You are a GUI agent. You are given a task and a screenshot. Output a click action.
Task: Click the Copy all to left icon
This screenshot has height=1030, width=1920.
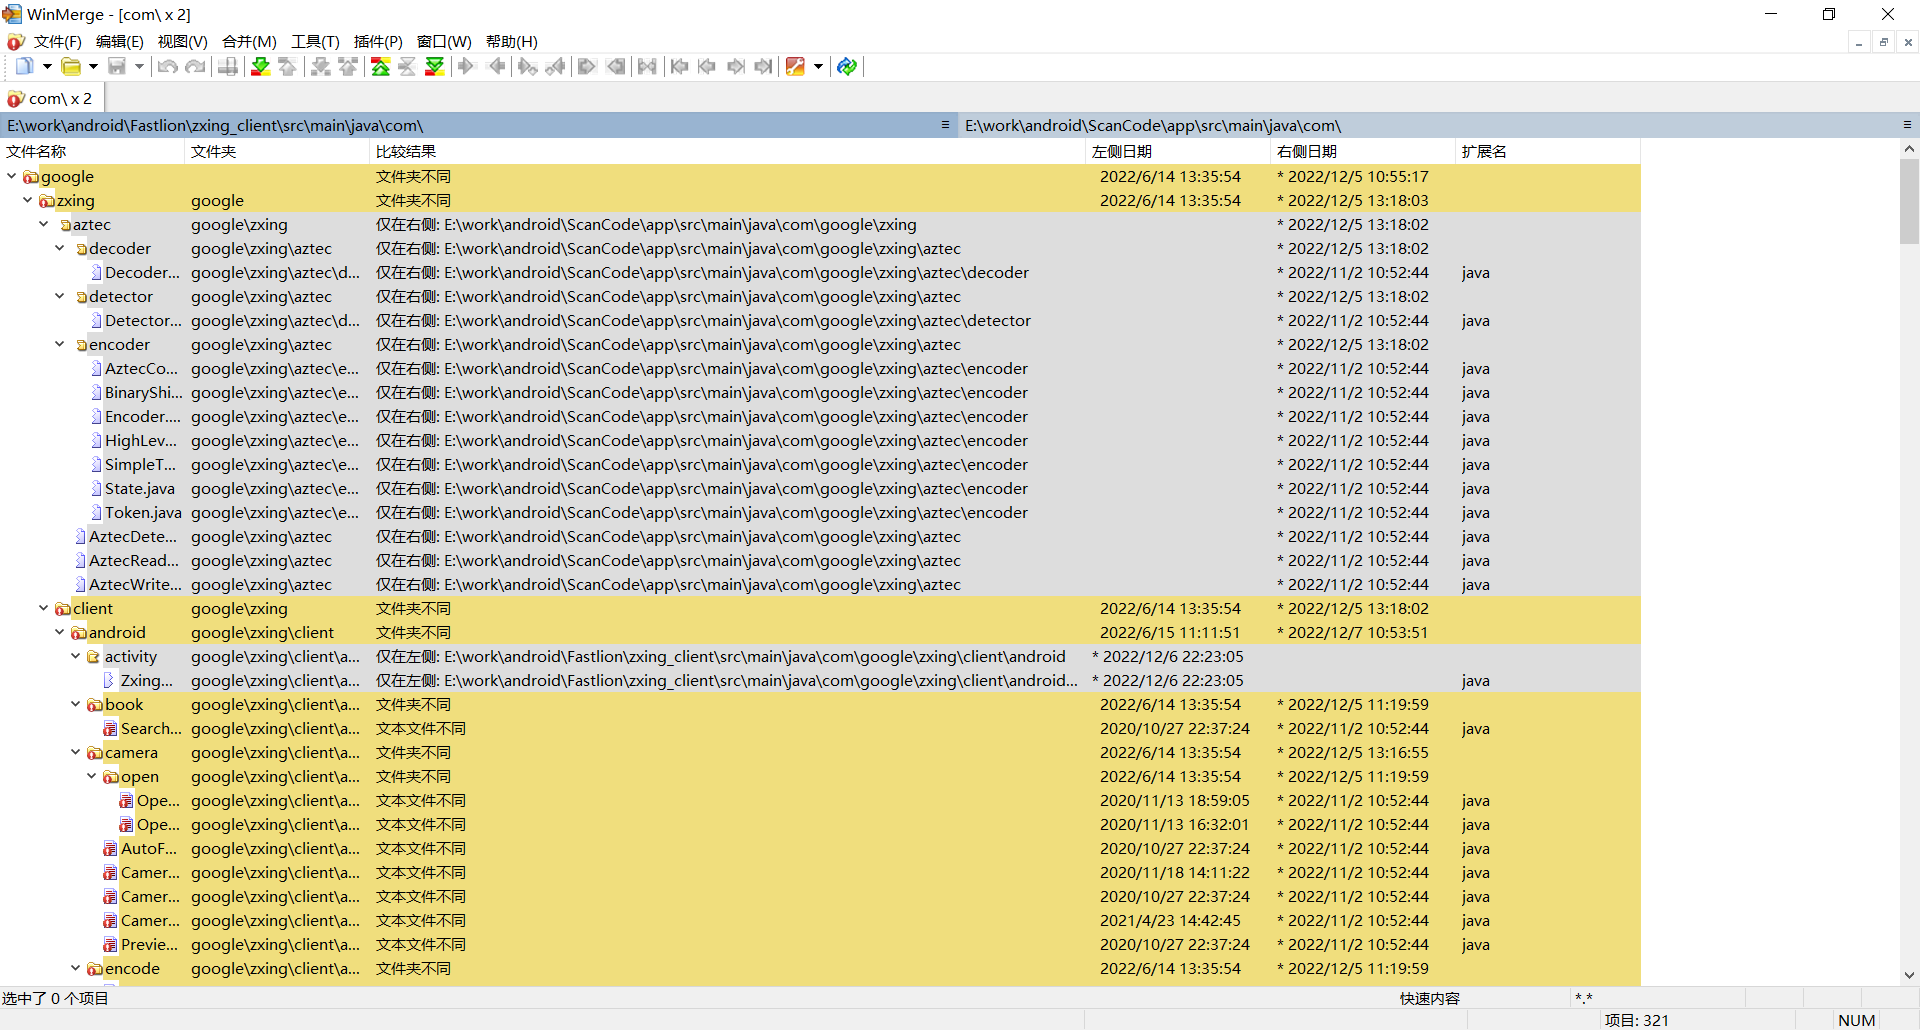tap(616, 66)
